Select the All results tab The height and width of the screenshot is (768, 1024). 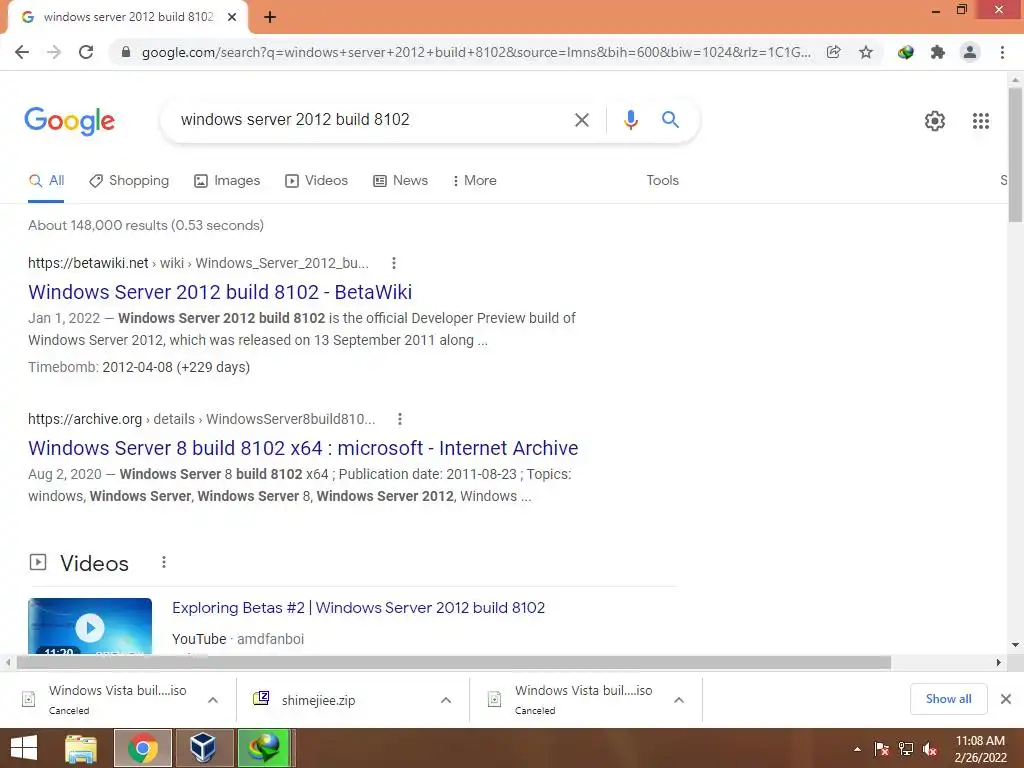click(x=46, y=181)
